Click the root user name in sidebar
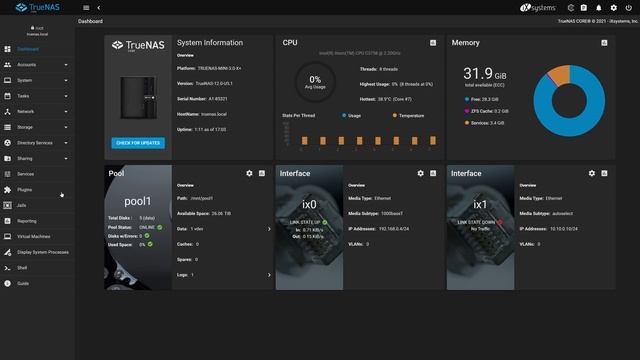Viewport: 640px width, 360px height. 39,28
